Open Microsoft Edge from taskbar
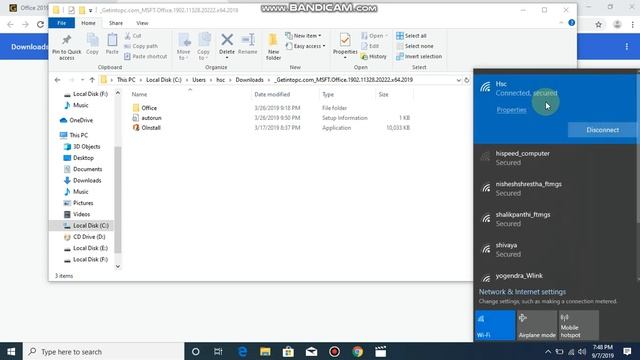The width and height of the screenshot is (640, 360). click(242, 351)
